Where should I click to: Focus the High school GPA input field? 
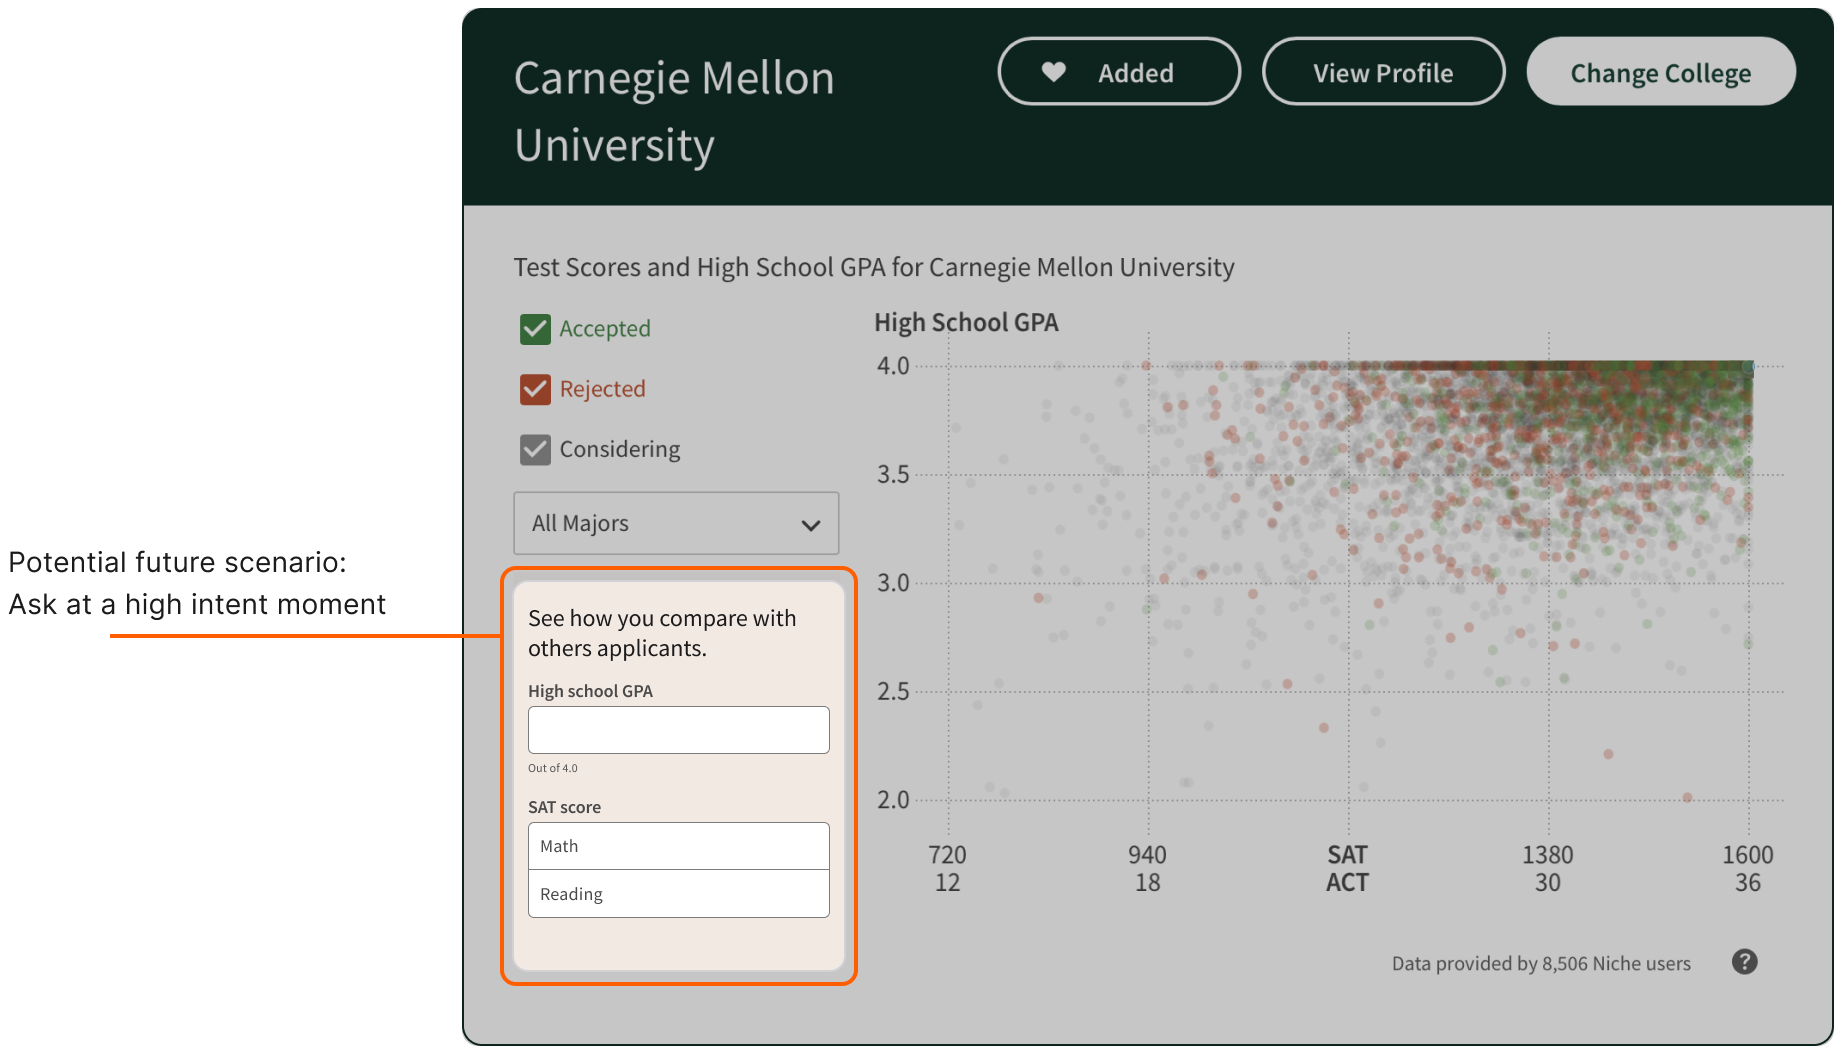click(x=678, y=730)
